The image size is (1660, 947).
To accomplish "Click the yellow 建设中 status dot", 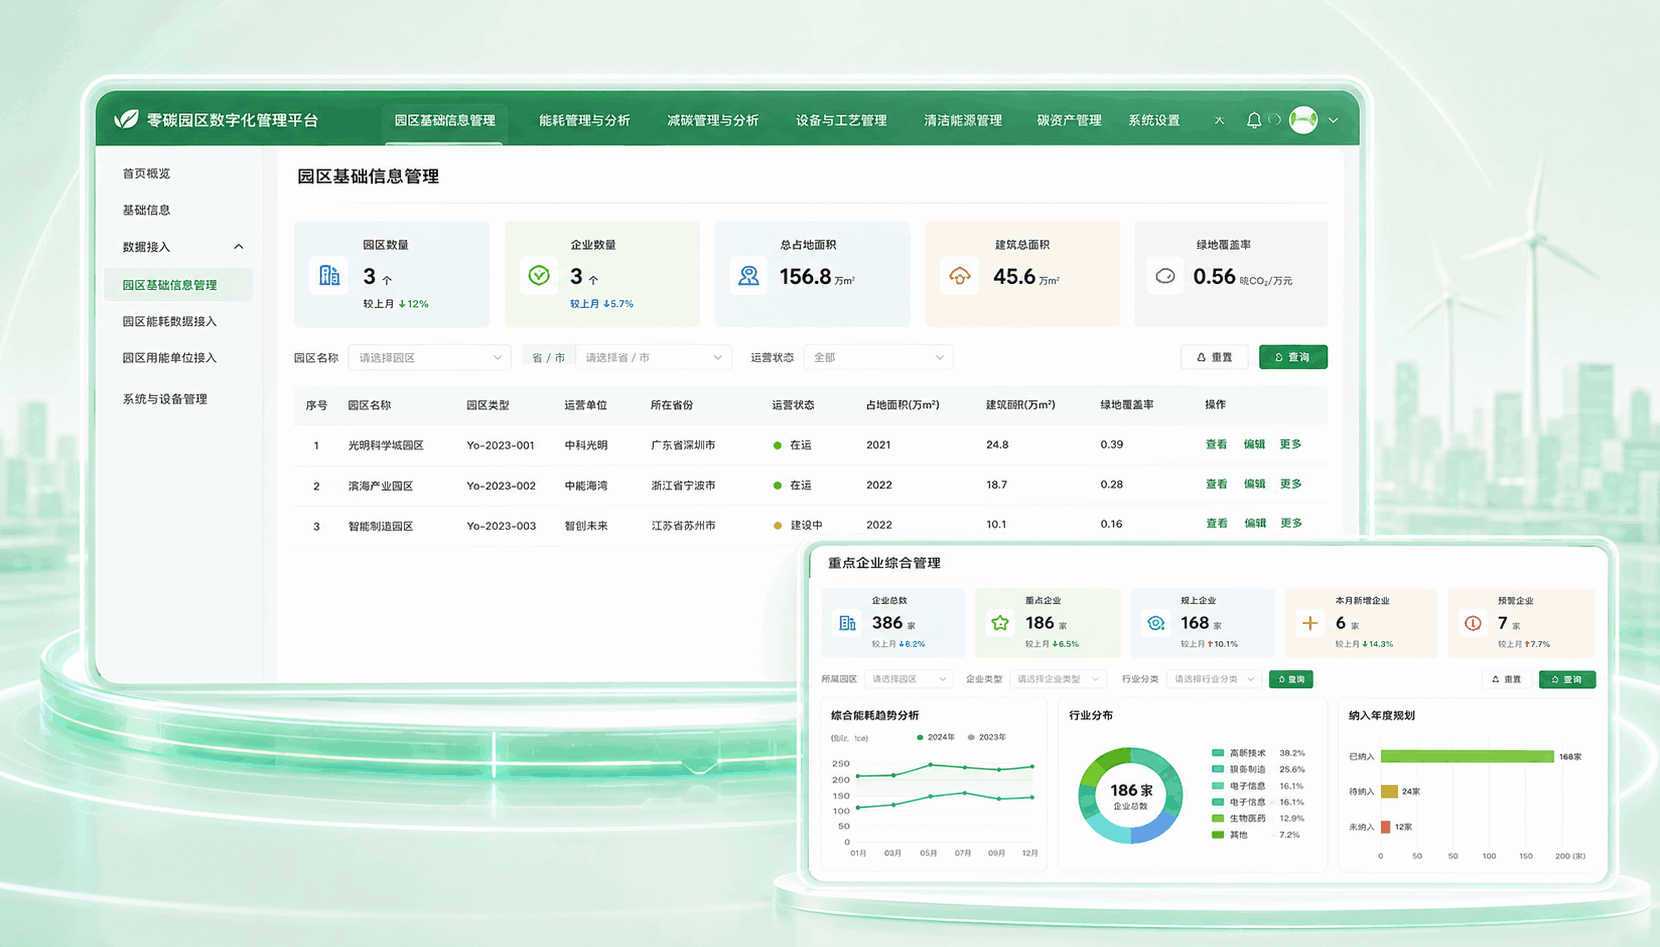I will [777, 525].
